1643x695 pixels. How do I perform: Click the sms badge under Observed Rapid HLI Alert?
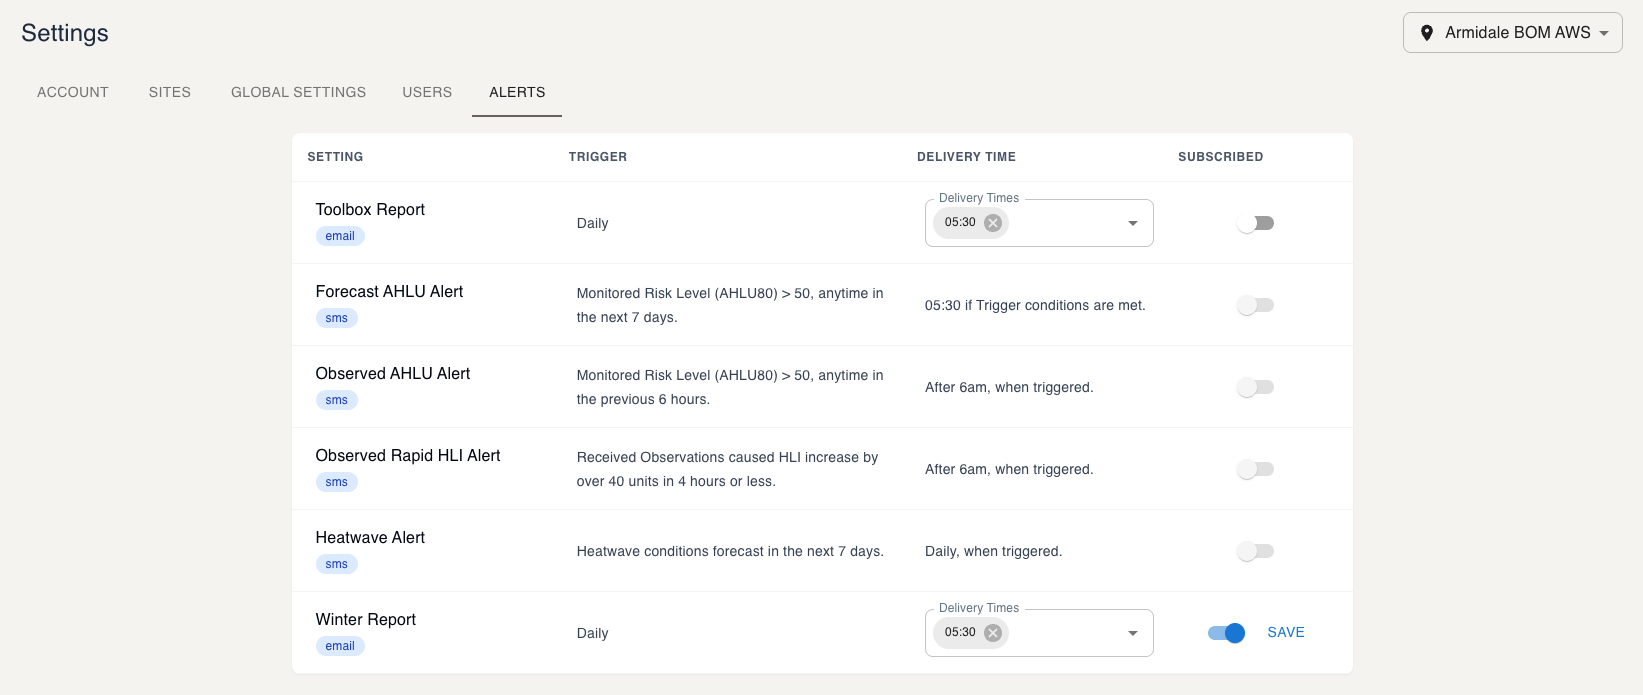(337, 482)
